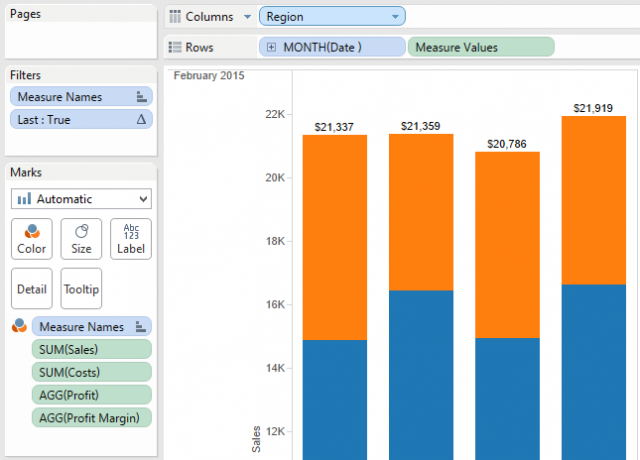This screenshot has height=460, width=640.
Task: Click the Columns shelf grid icon
Action: click(176, 17)
